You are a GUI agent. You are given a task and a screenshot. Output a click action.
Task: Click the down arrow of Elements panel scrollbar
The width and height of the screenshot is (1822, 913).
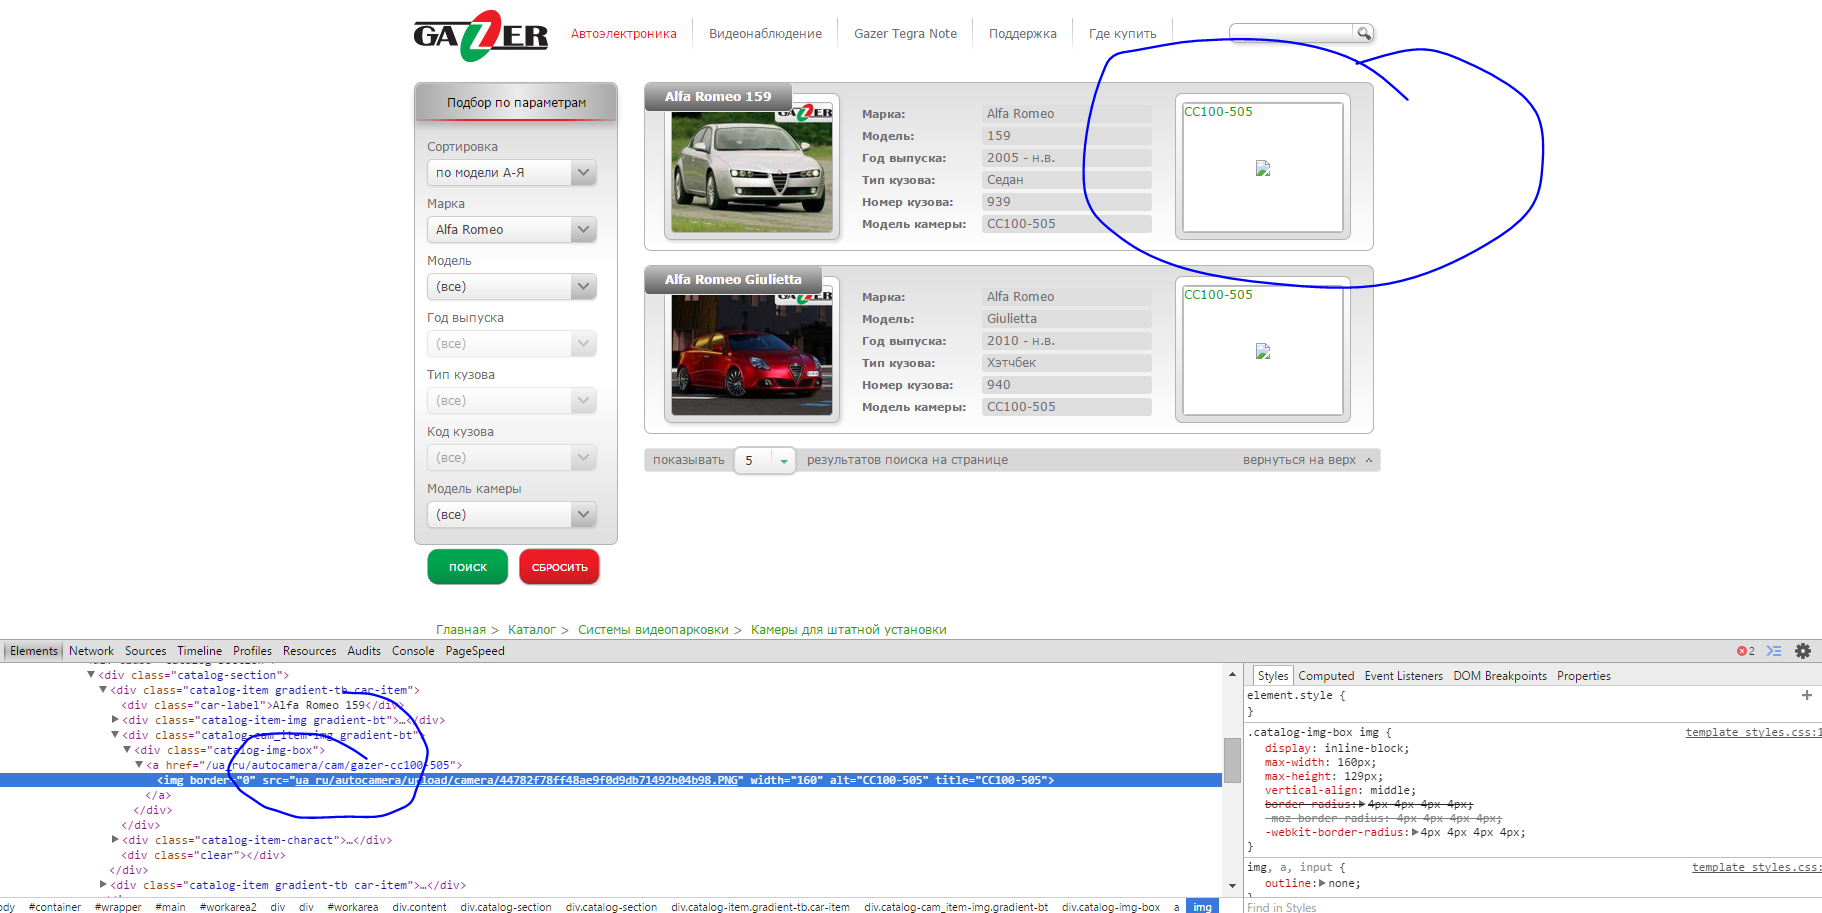click(1232, 886)
